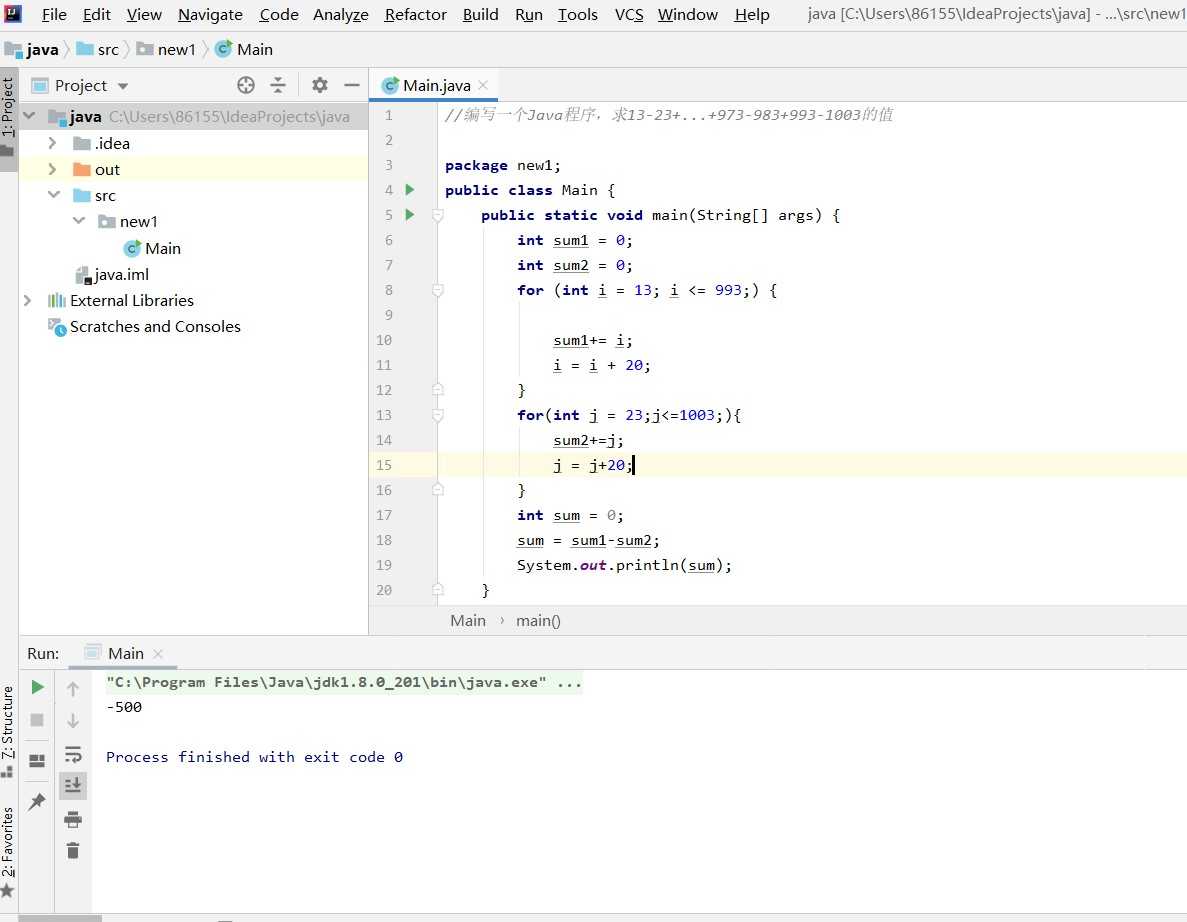Select Main class in project tree

point(163,248)
